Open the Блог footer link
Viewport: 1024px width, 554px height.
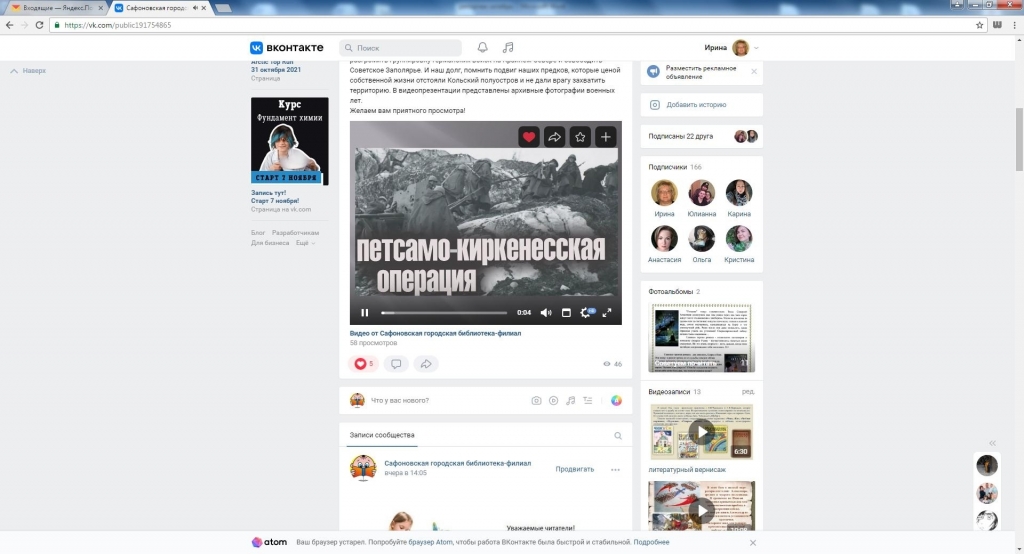(258, 233)
